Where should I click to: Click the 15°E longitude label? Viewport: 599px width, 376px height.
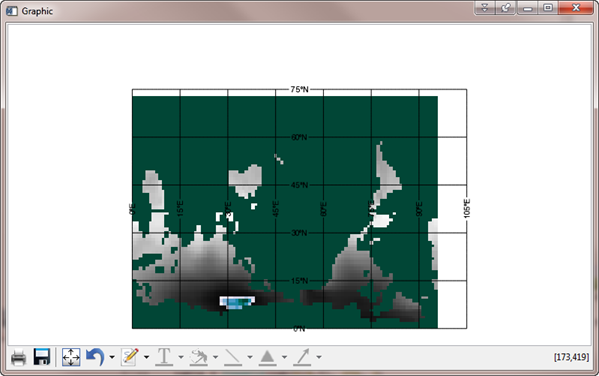[x=180, y=209]
